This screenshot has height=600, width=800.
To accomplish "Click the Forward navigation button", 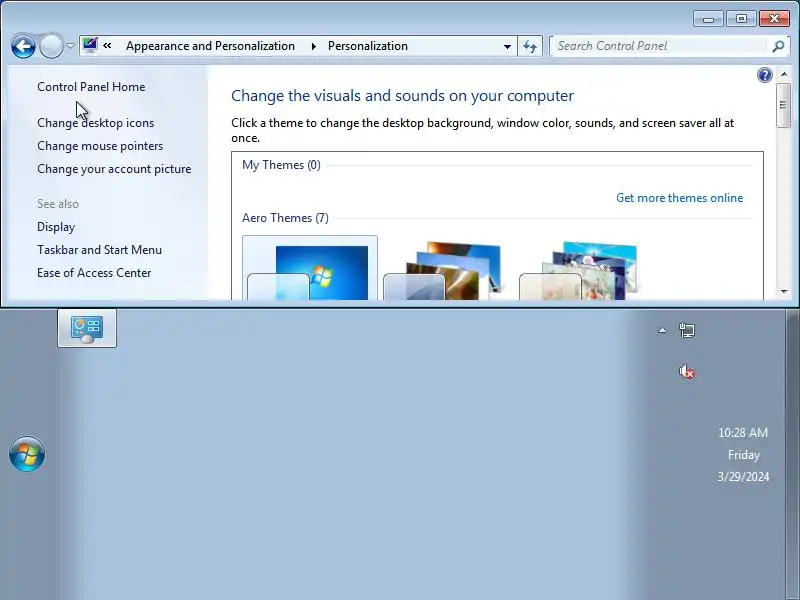I will (51, 46).
